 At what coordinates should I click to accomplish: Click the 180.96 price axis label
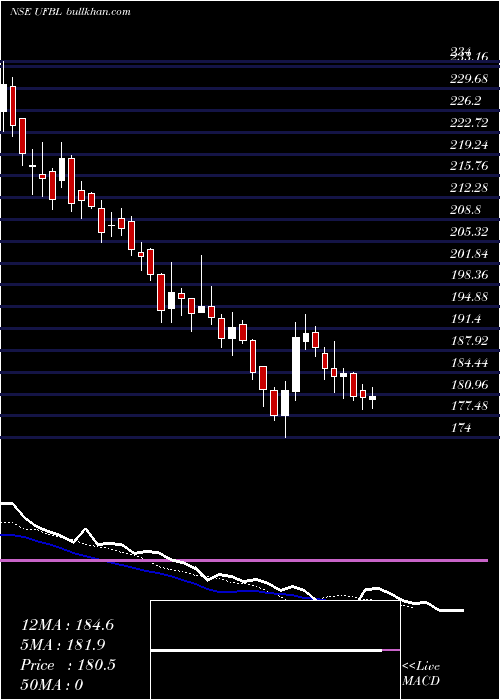469,384
